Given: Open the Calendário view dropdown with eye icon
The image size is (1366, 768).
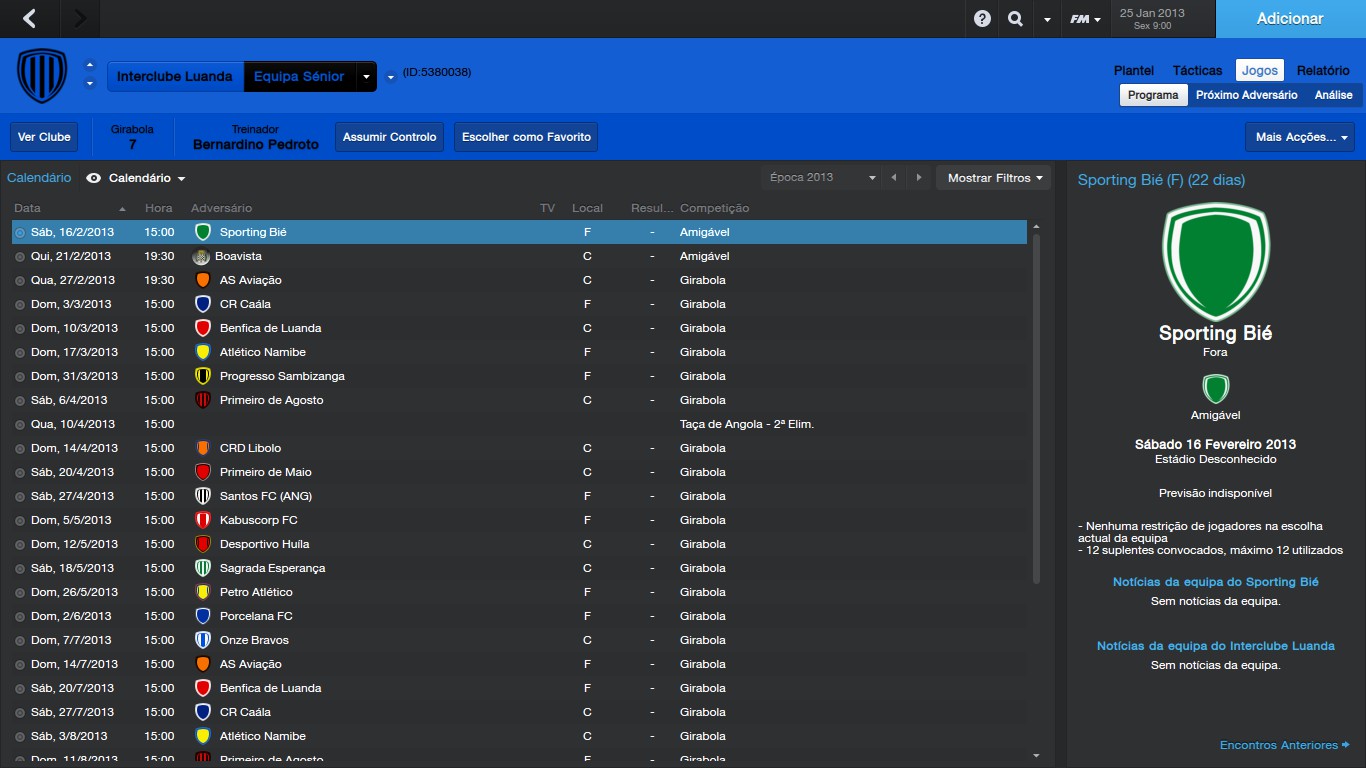Looking at the screenshot, I should [136, 178].
